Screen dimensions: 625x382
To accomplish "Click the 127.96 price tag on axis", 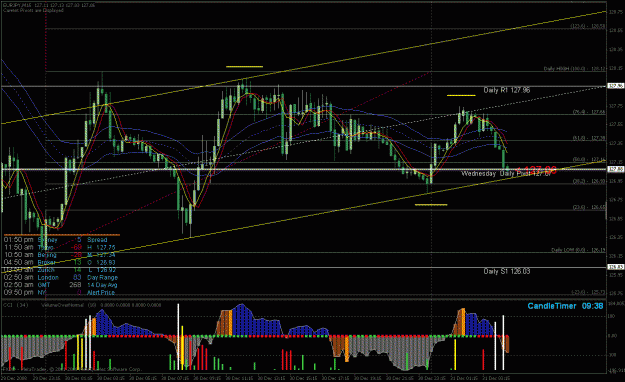I will point(615,86).
